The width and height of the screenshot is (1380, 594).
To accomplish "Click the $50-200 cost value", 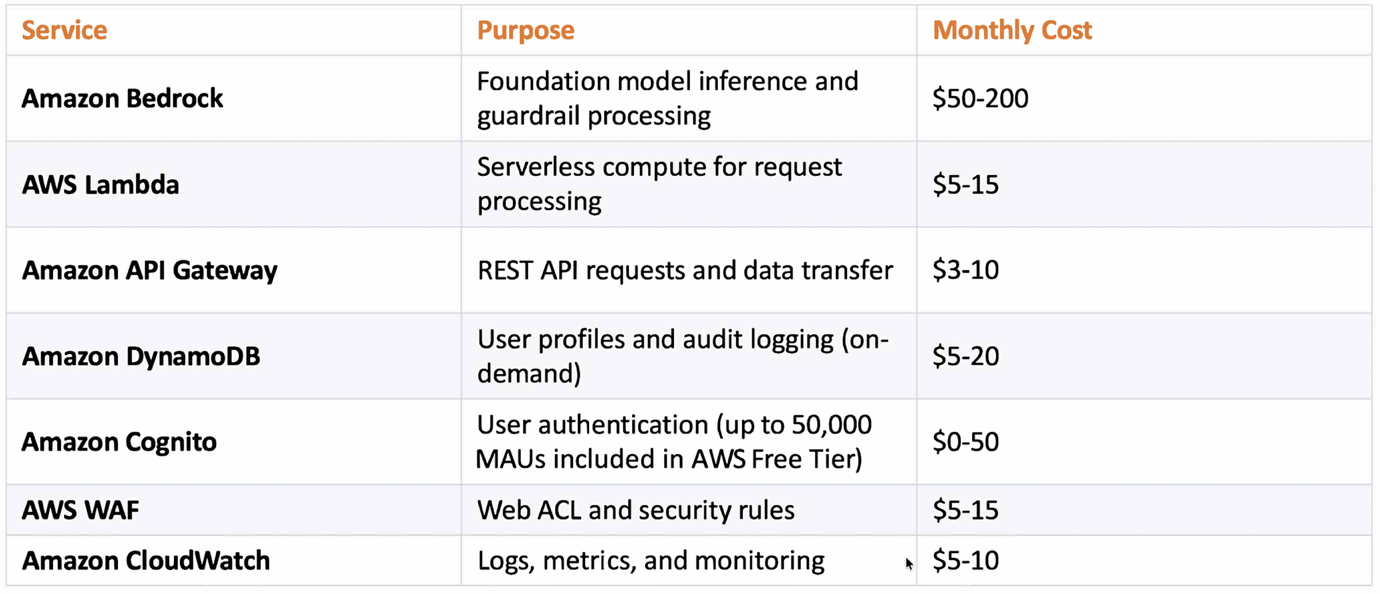I will (980, 98).
